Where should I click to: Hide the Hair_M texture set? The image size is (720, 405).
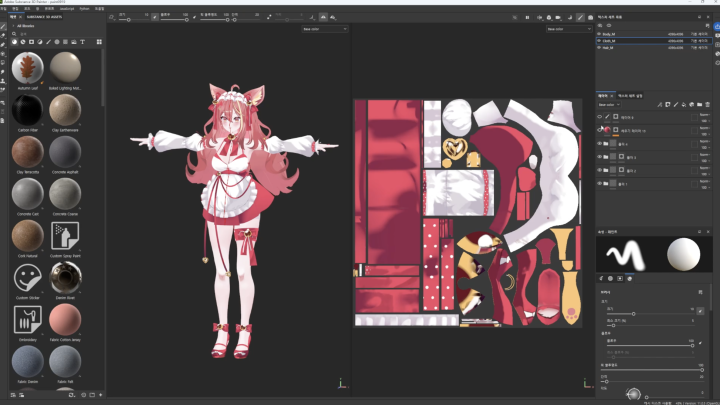coord(599,47)
